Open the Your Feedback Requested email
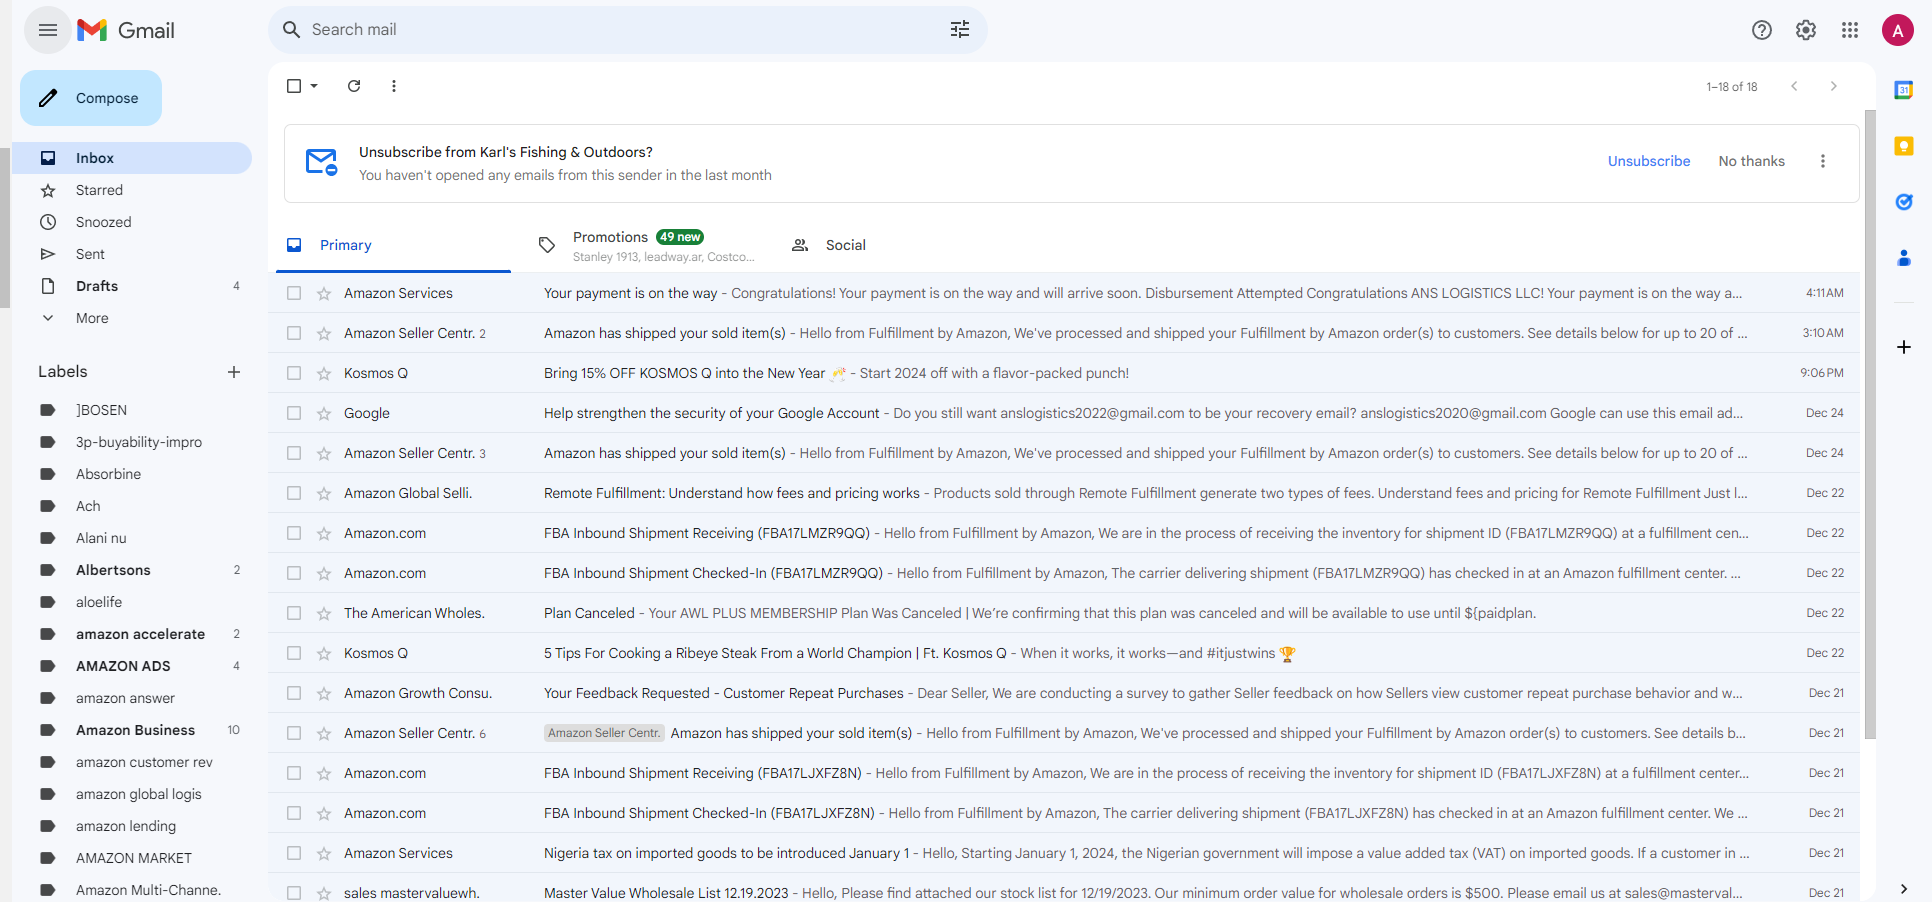 click(1064, 693)
